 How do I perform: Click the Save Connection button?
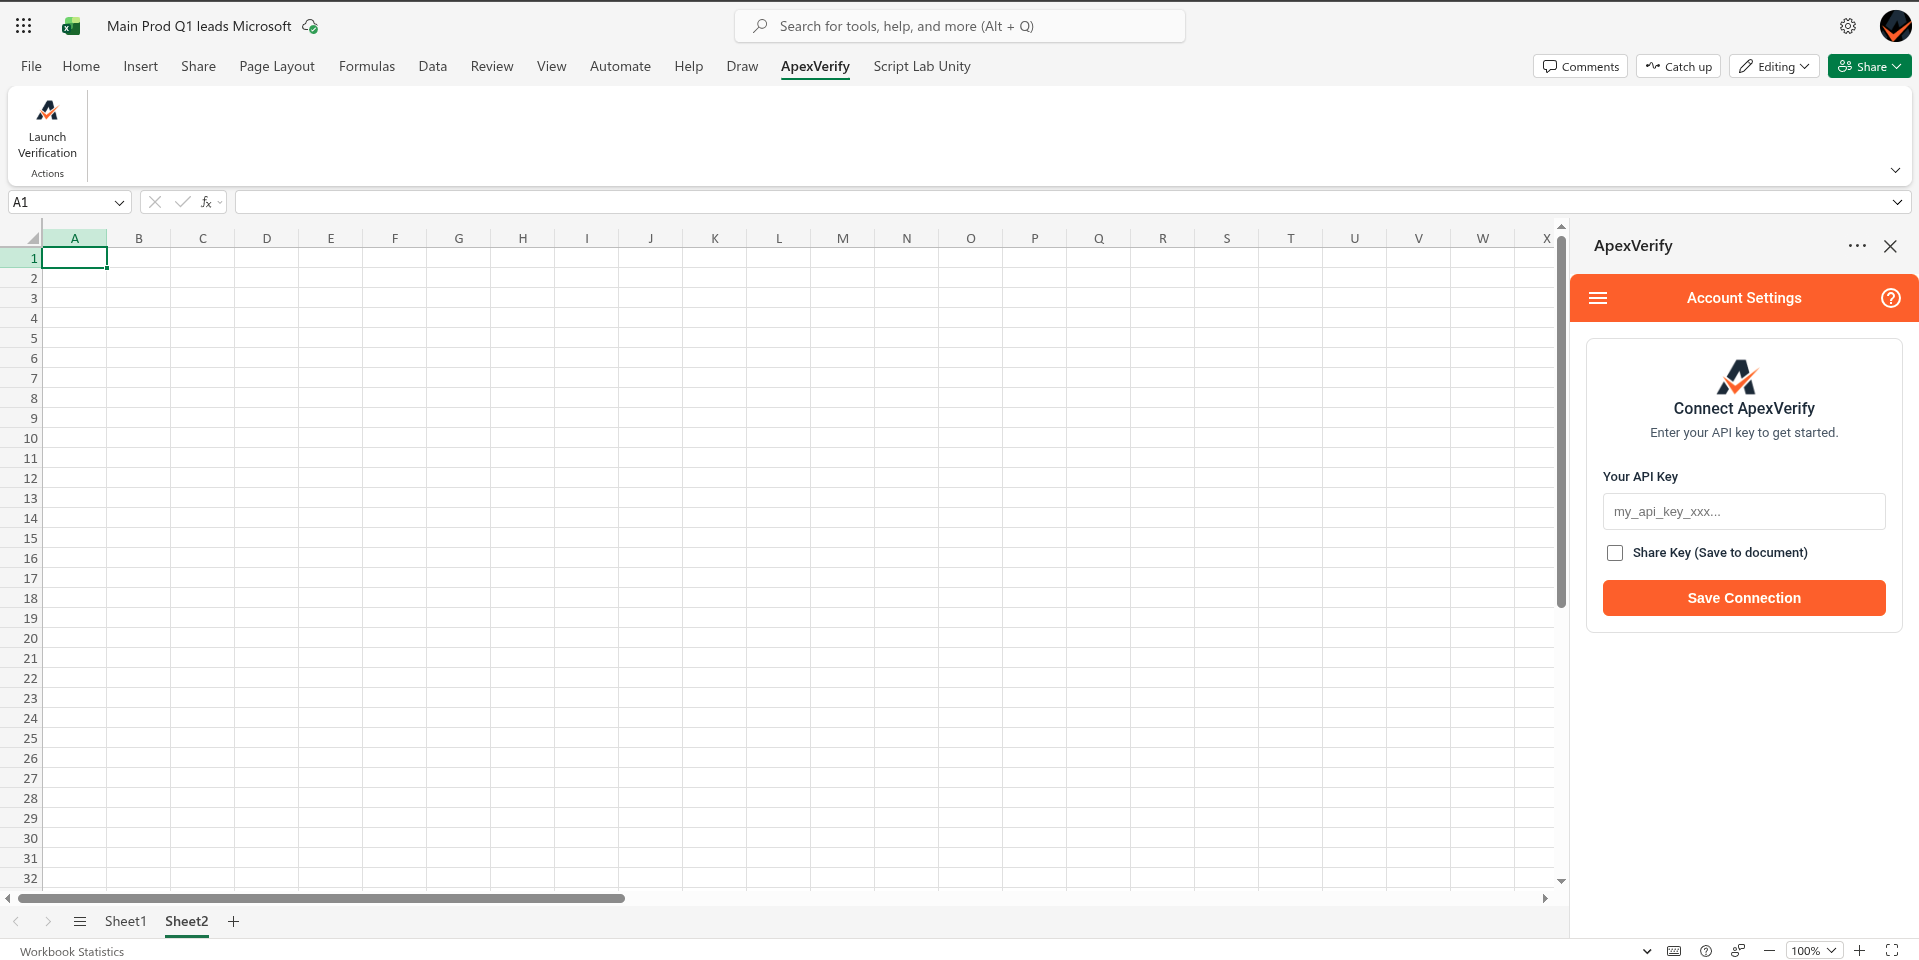pyautogui.click(x=1743, y=598)
